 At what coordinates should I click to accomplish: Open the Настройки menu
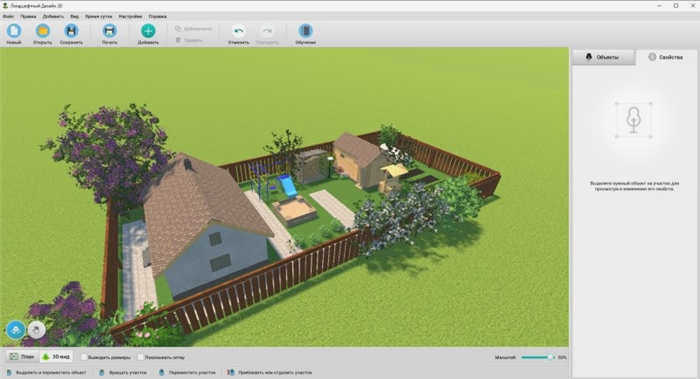click(x=130, y=17)
